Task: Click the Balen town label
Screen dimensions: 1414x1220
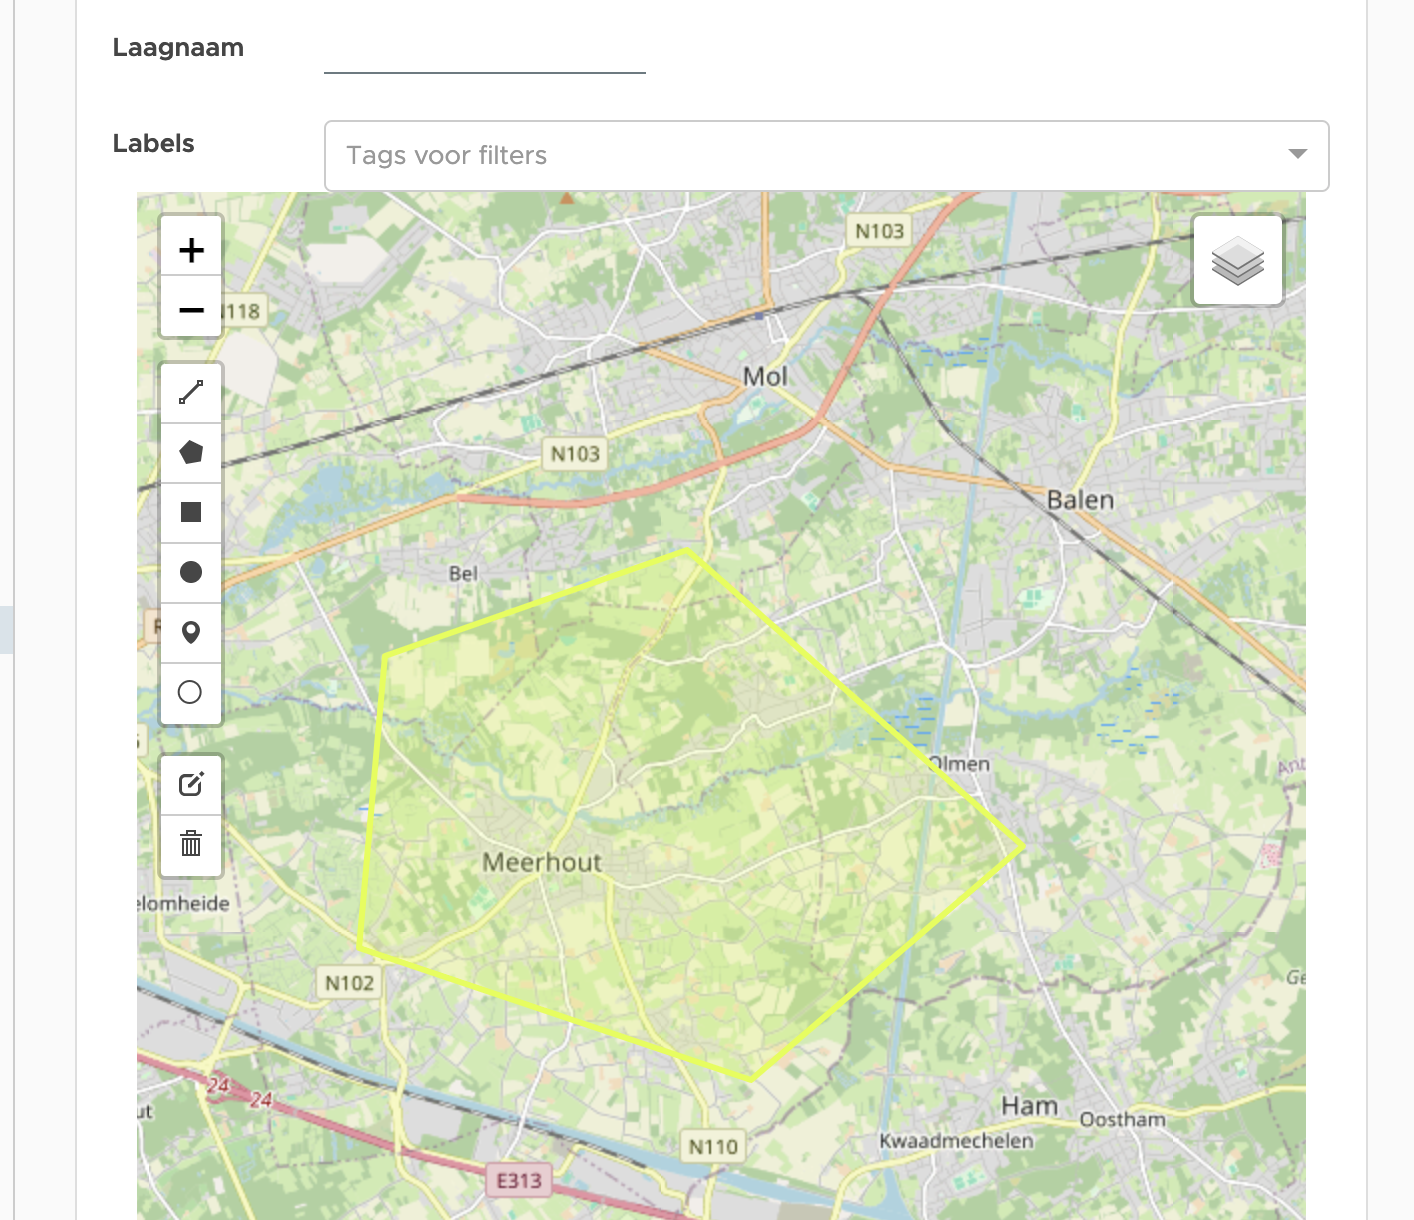Action: point(1080,500)
